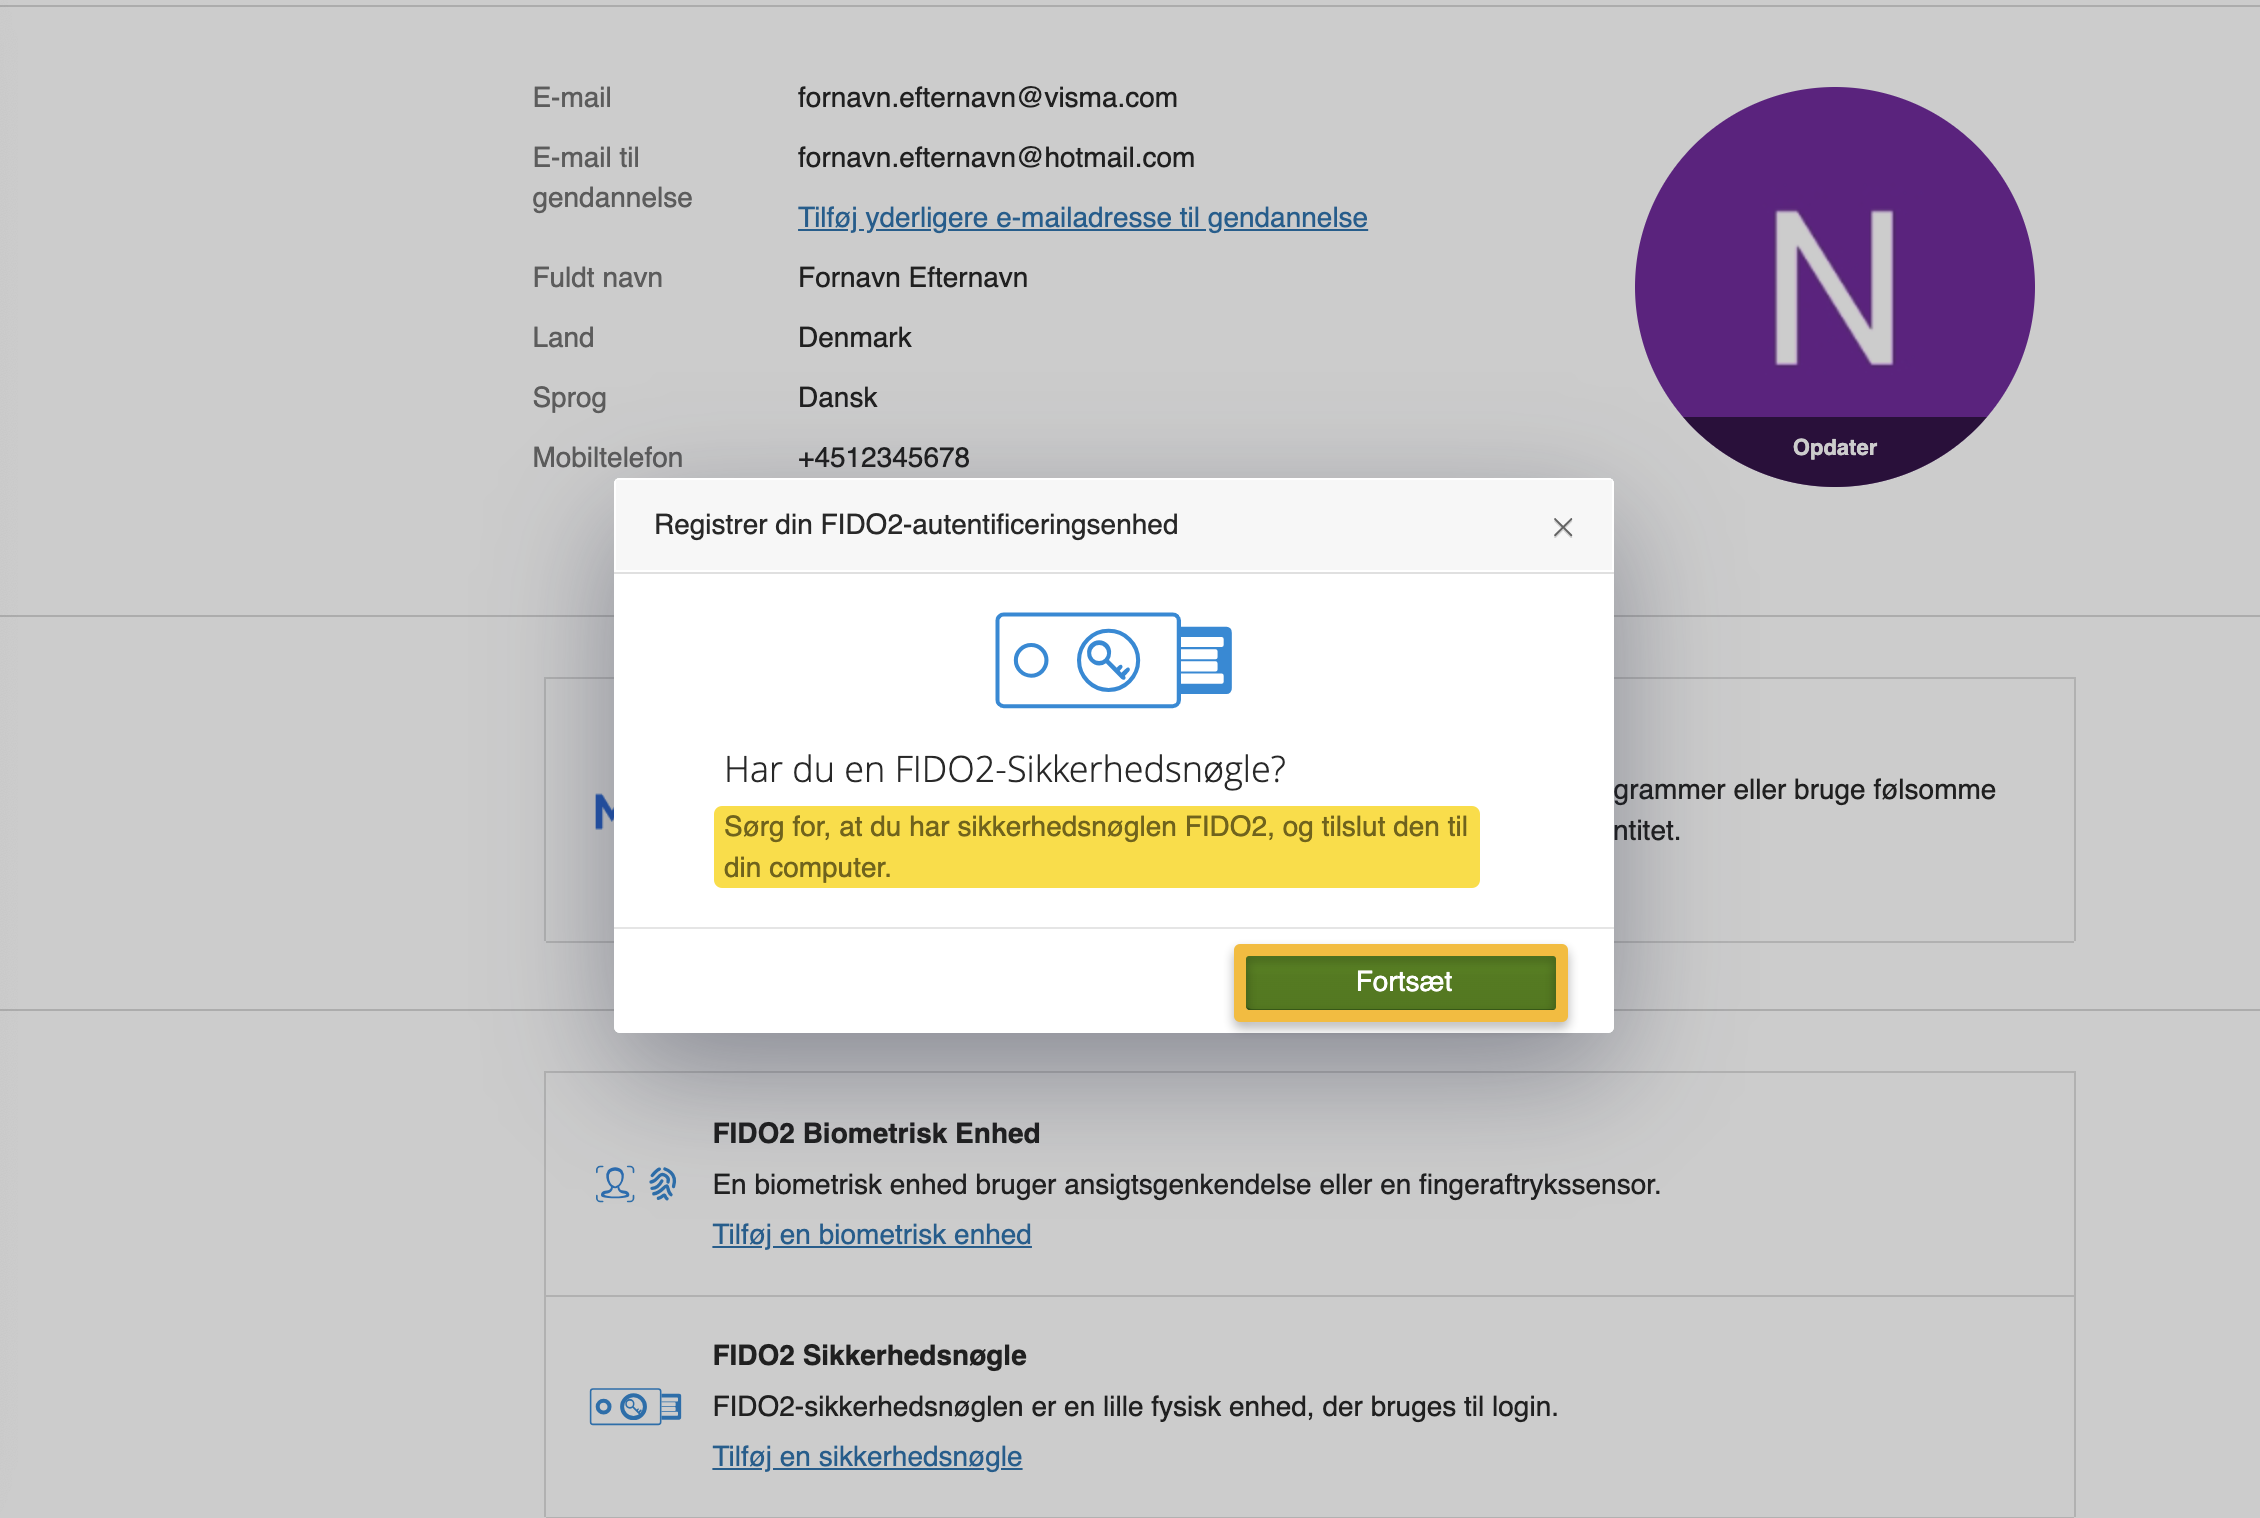Viewport: 2260px width, 1518px height.
Task: Click the key symbol inside the dialog illustration
Action: 1110,661
